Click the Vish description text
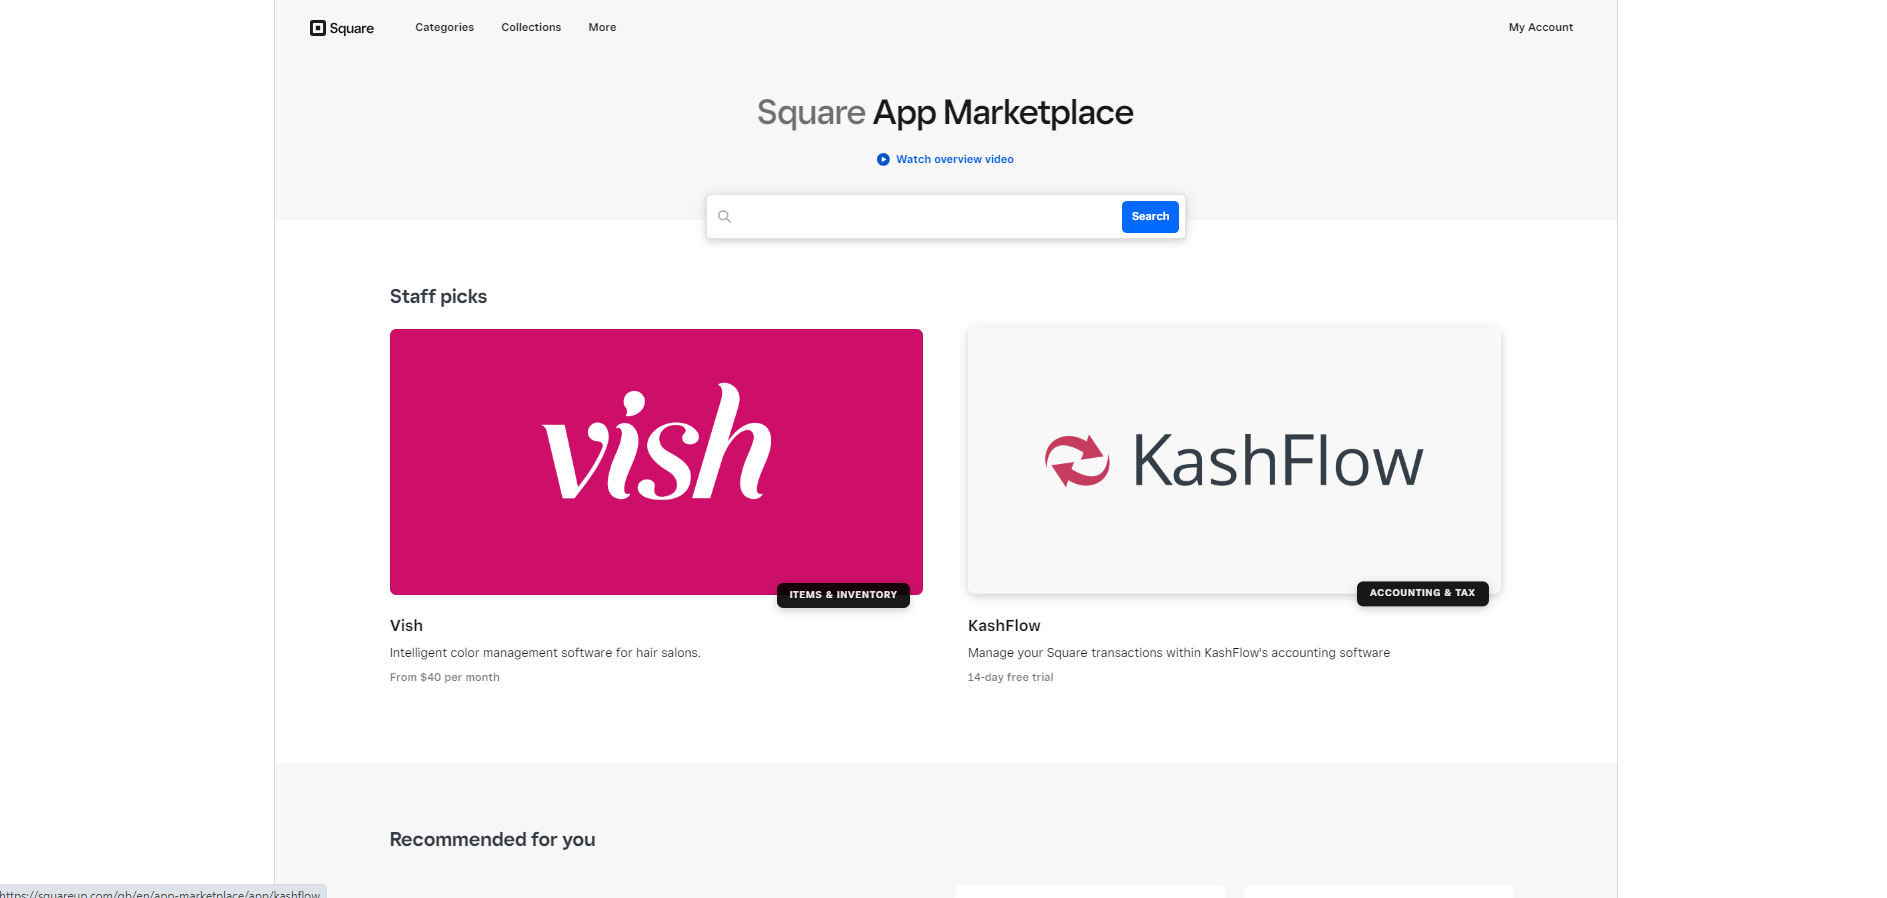1887x898 pixels. tap(545, 653)
